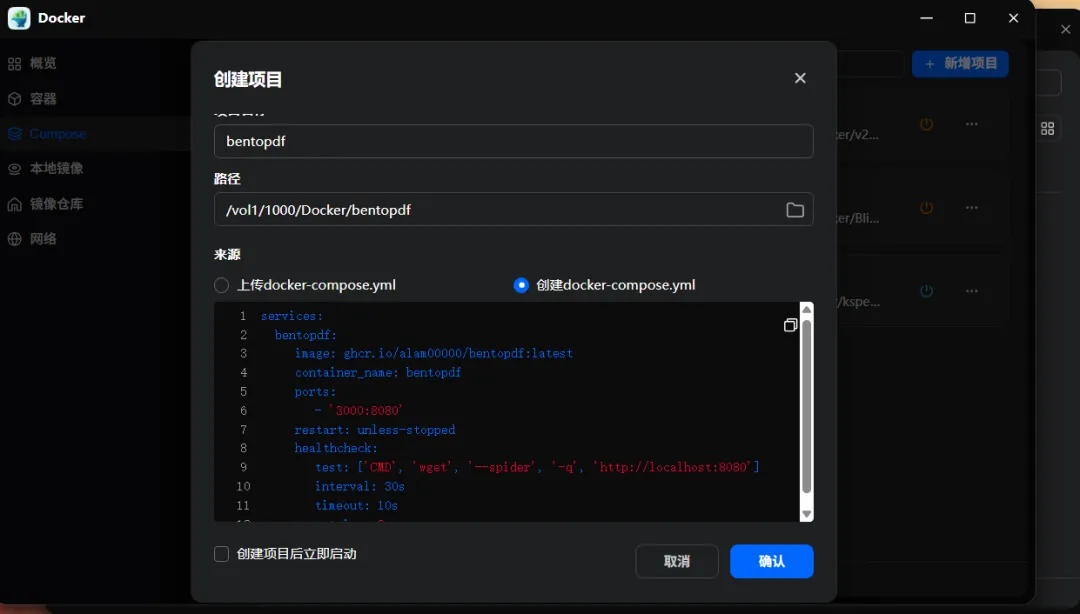The height and width of the screenshot is (614, 1080).
Task: Open more options for Bli... project row
Action: (971, 207)
